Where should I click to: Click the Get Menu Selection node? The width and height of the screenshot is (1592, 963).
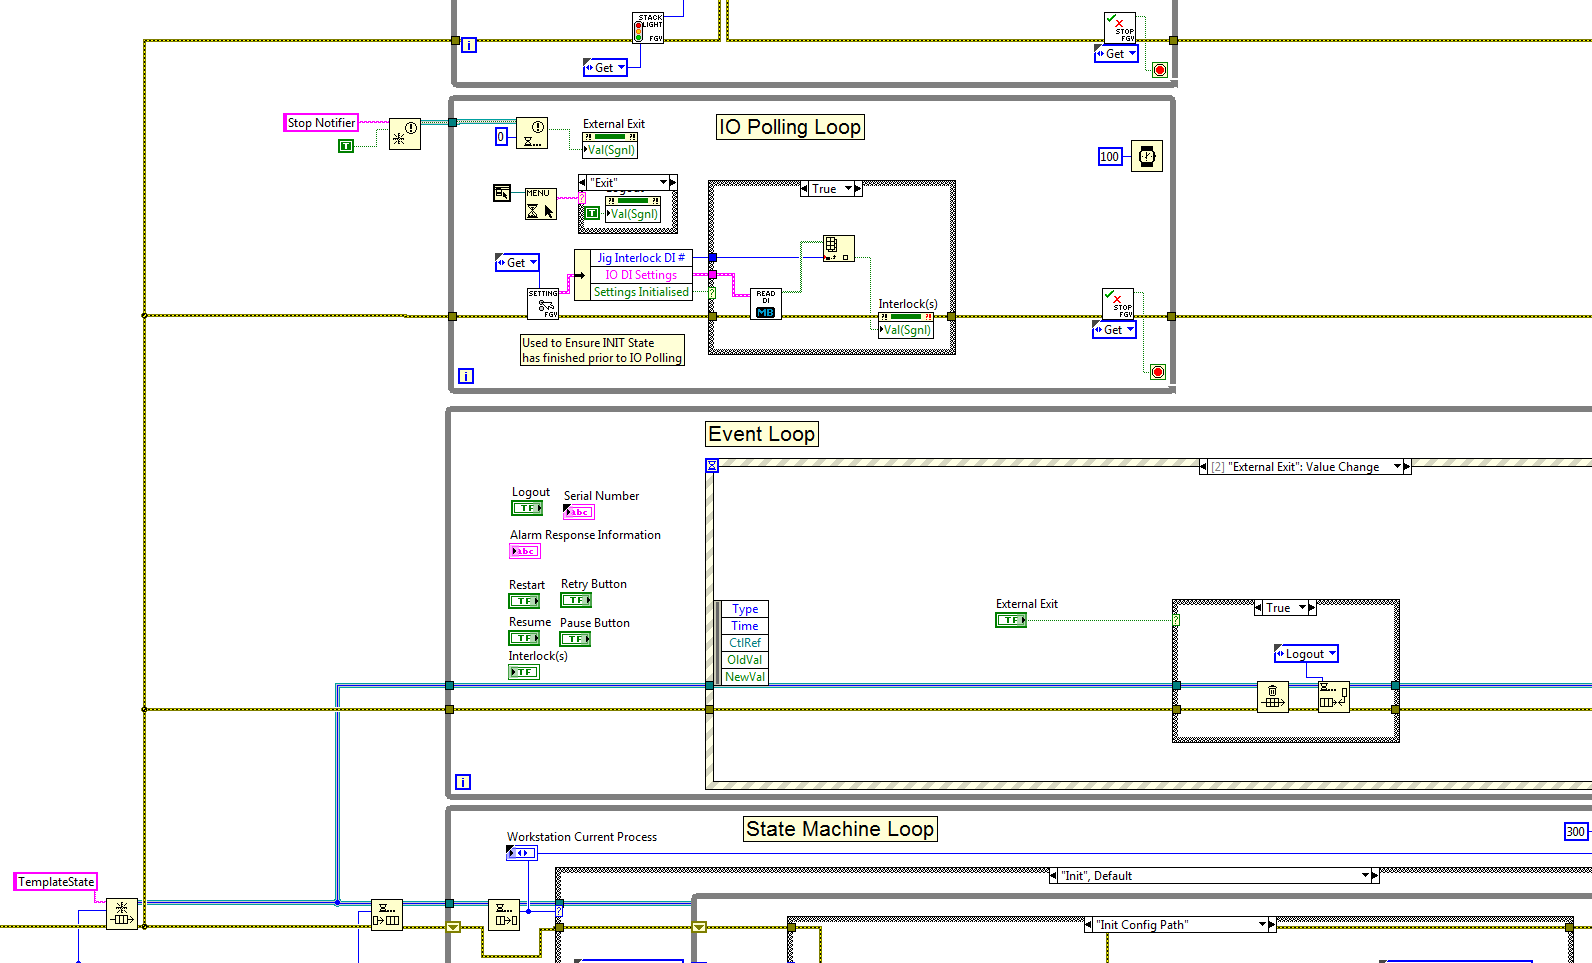tap(541, 204)
